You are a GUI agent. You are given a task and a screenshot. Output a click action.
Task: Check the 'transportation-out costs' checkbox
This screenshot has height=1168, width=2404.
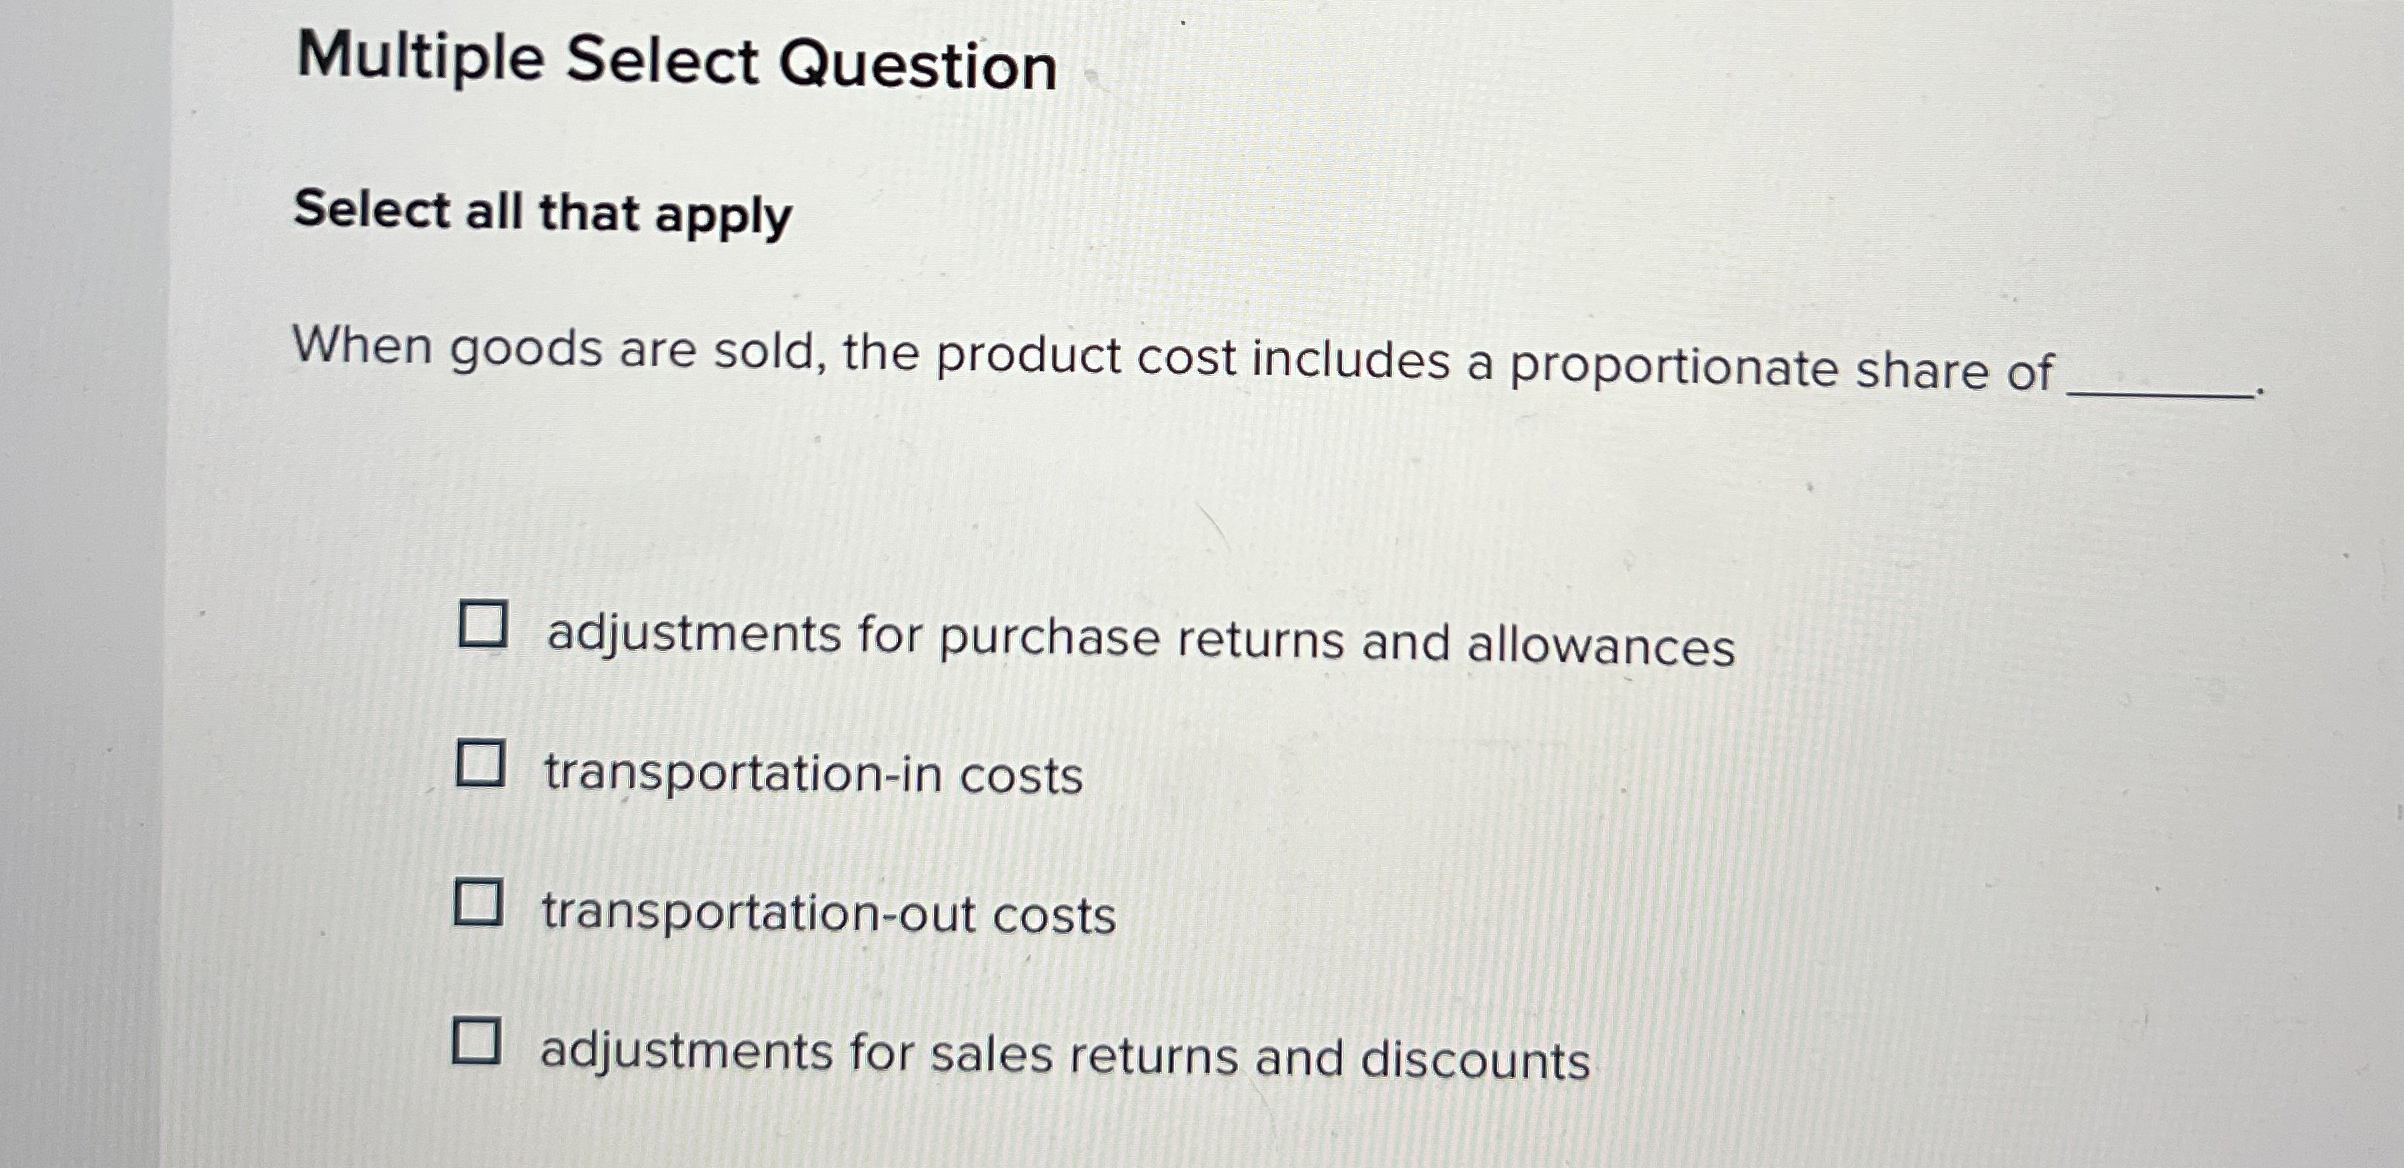point(481,903)
